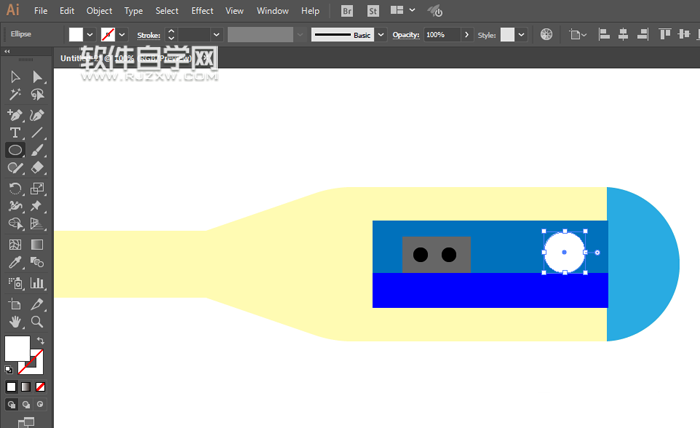Pick the Puppet Warp pin tool
Viewport: 700px width, 428px height.
(x=37, y=206)
